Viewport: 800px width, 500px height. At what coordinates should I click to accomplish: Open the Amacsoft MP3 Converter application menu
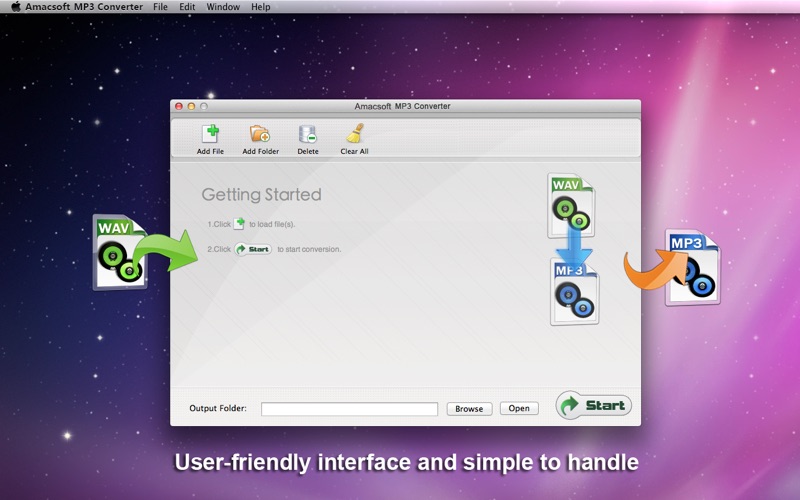(x=84, y=7)
